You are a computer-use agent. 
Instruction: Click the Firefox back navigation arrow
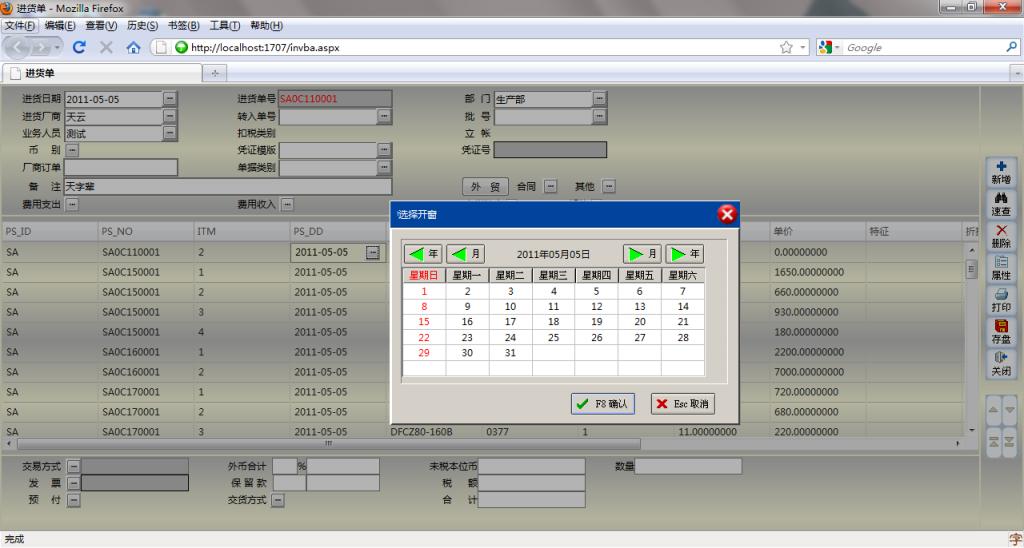click(17, 47)
